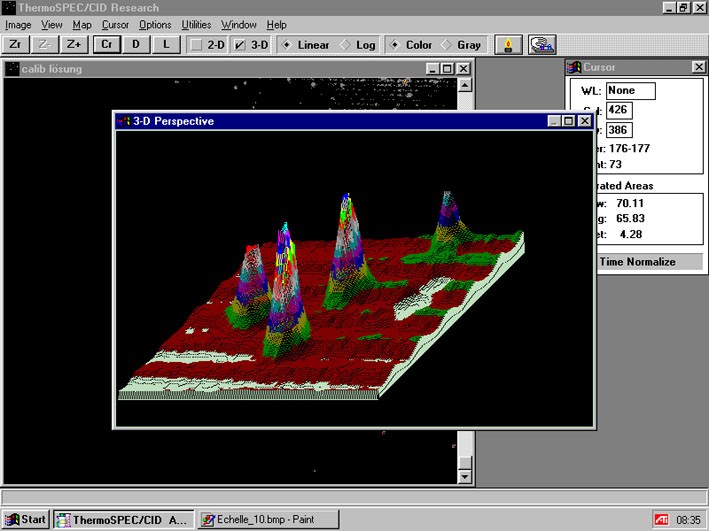Click the 176-177 value in Cursor panel
The image size is (709, 531).
629,148
